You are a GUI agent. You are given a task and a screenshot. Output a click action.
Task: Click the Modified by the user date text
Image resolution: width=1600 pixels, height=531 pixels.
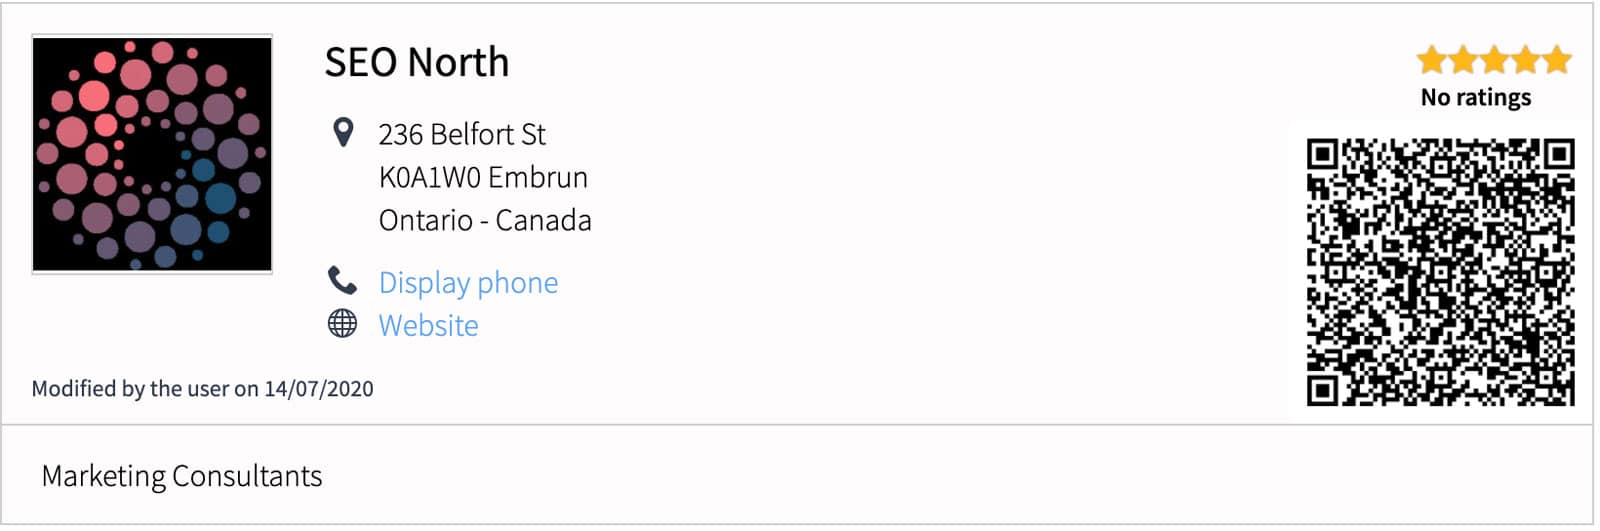click(202, 389)
